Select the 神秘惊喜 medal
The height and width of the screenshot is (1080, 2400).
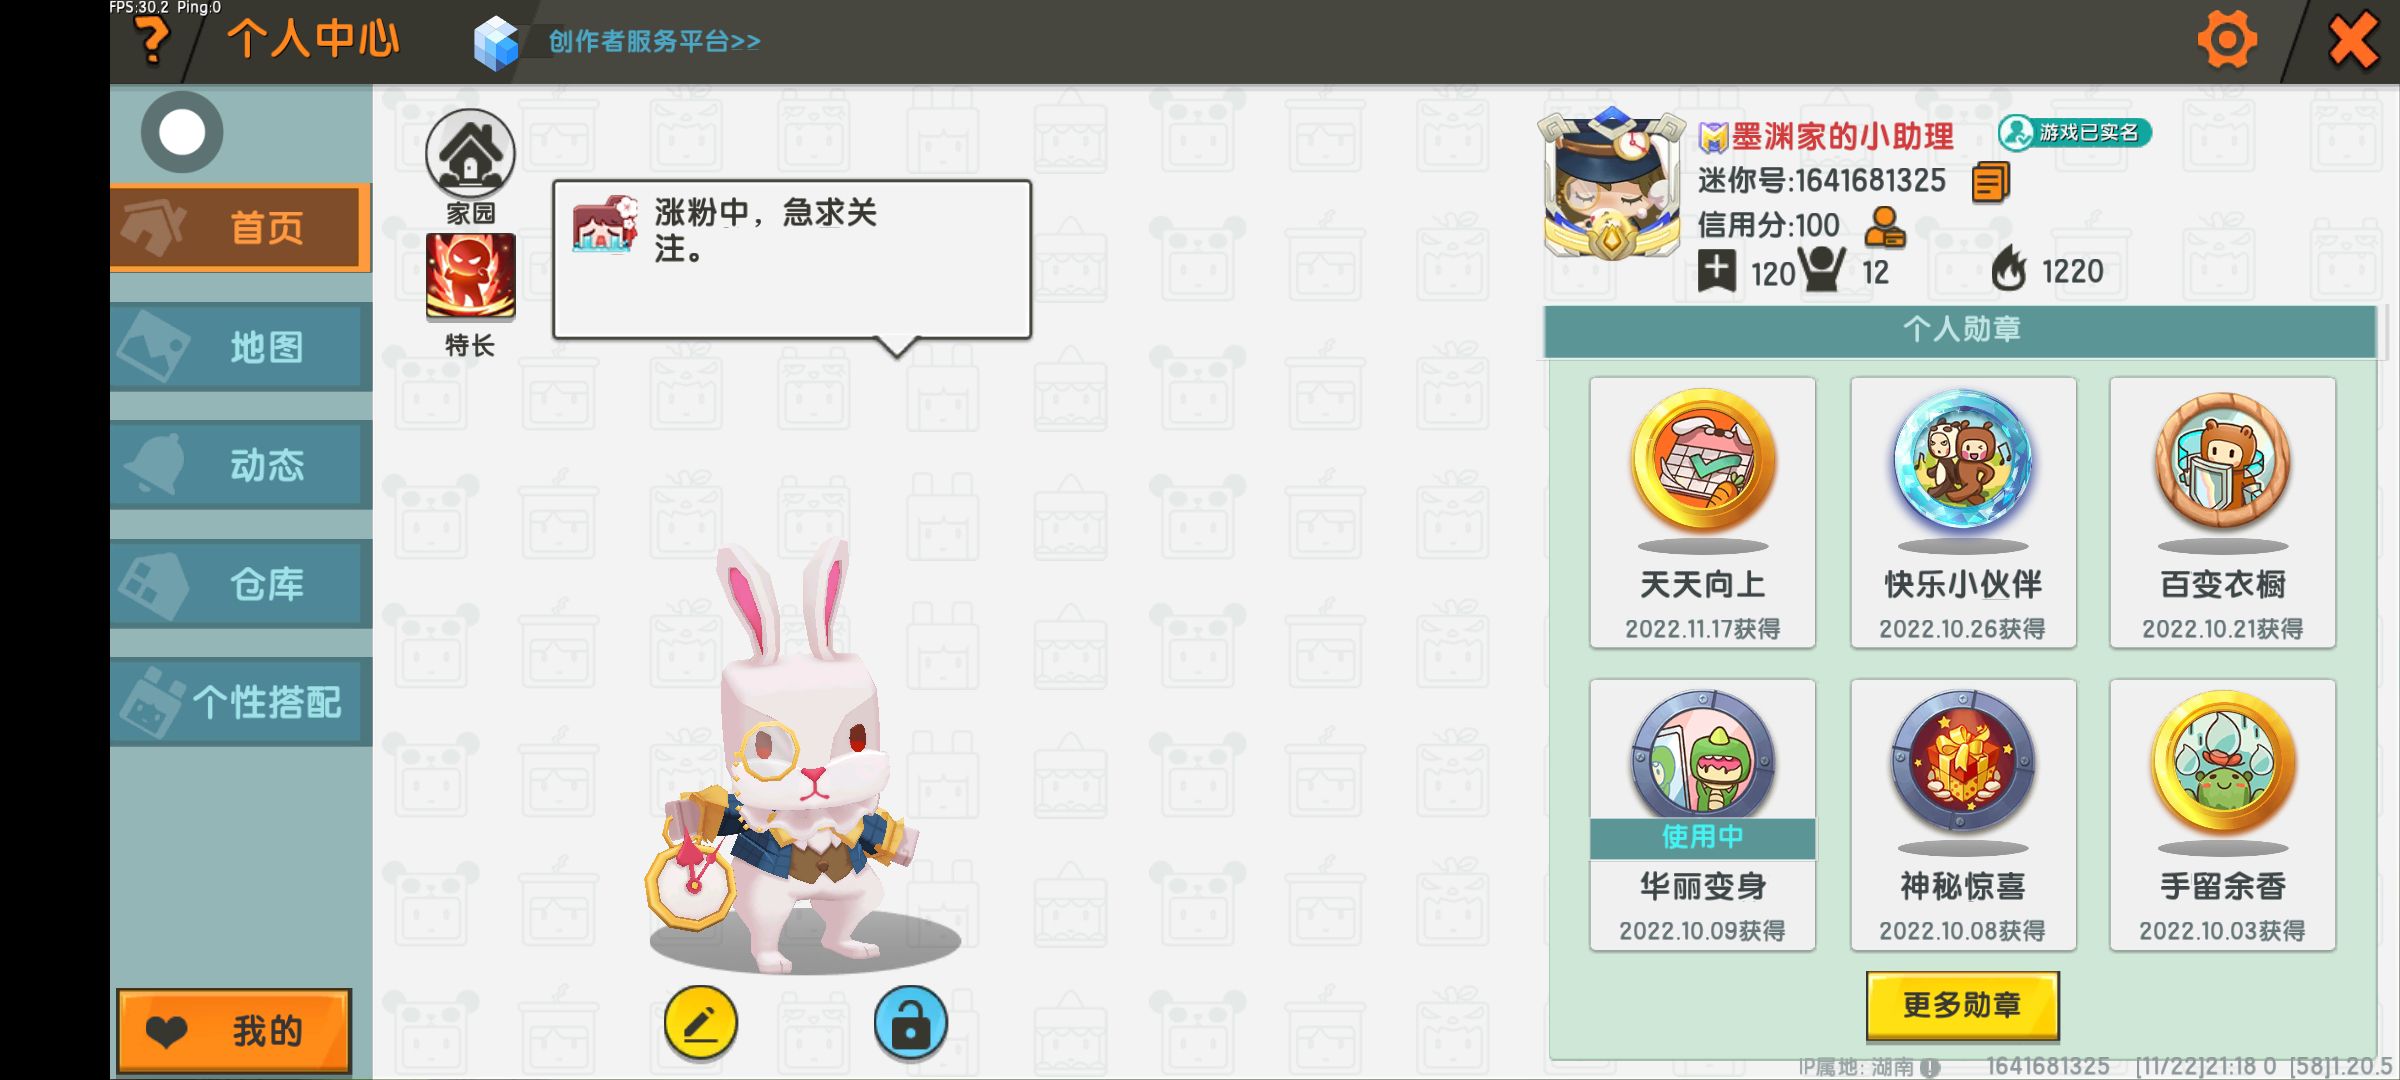tap(1963, 814)
